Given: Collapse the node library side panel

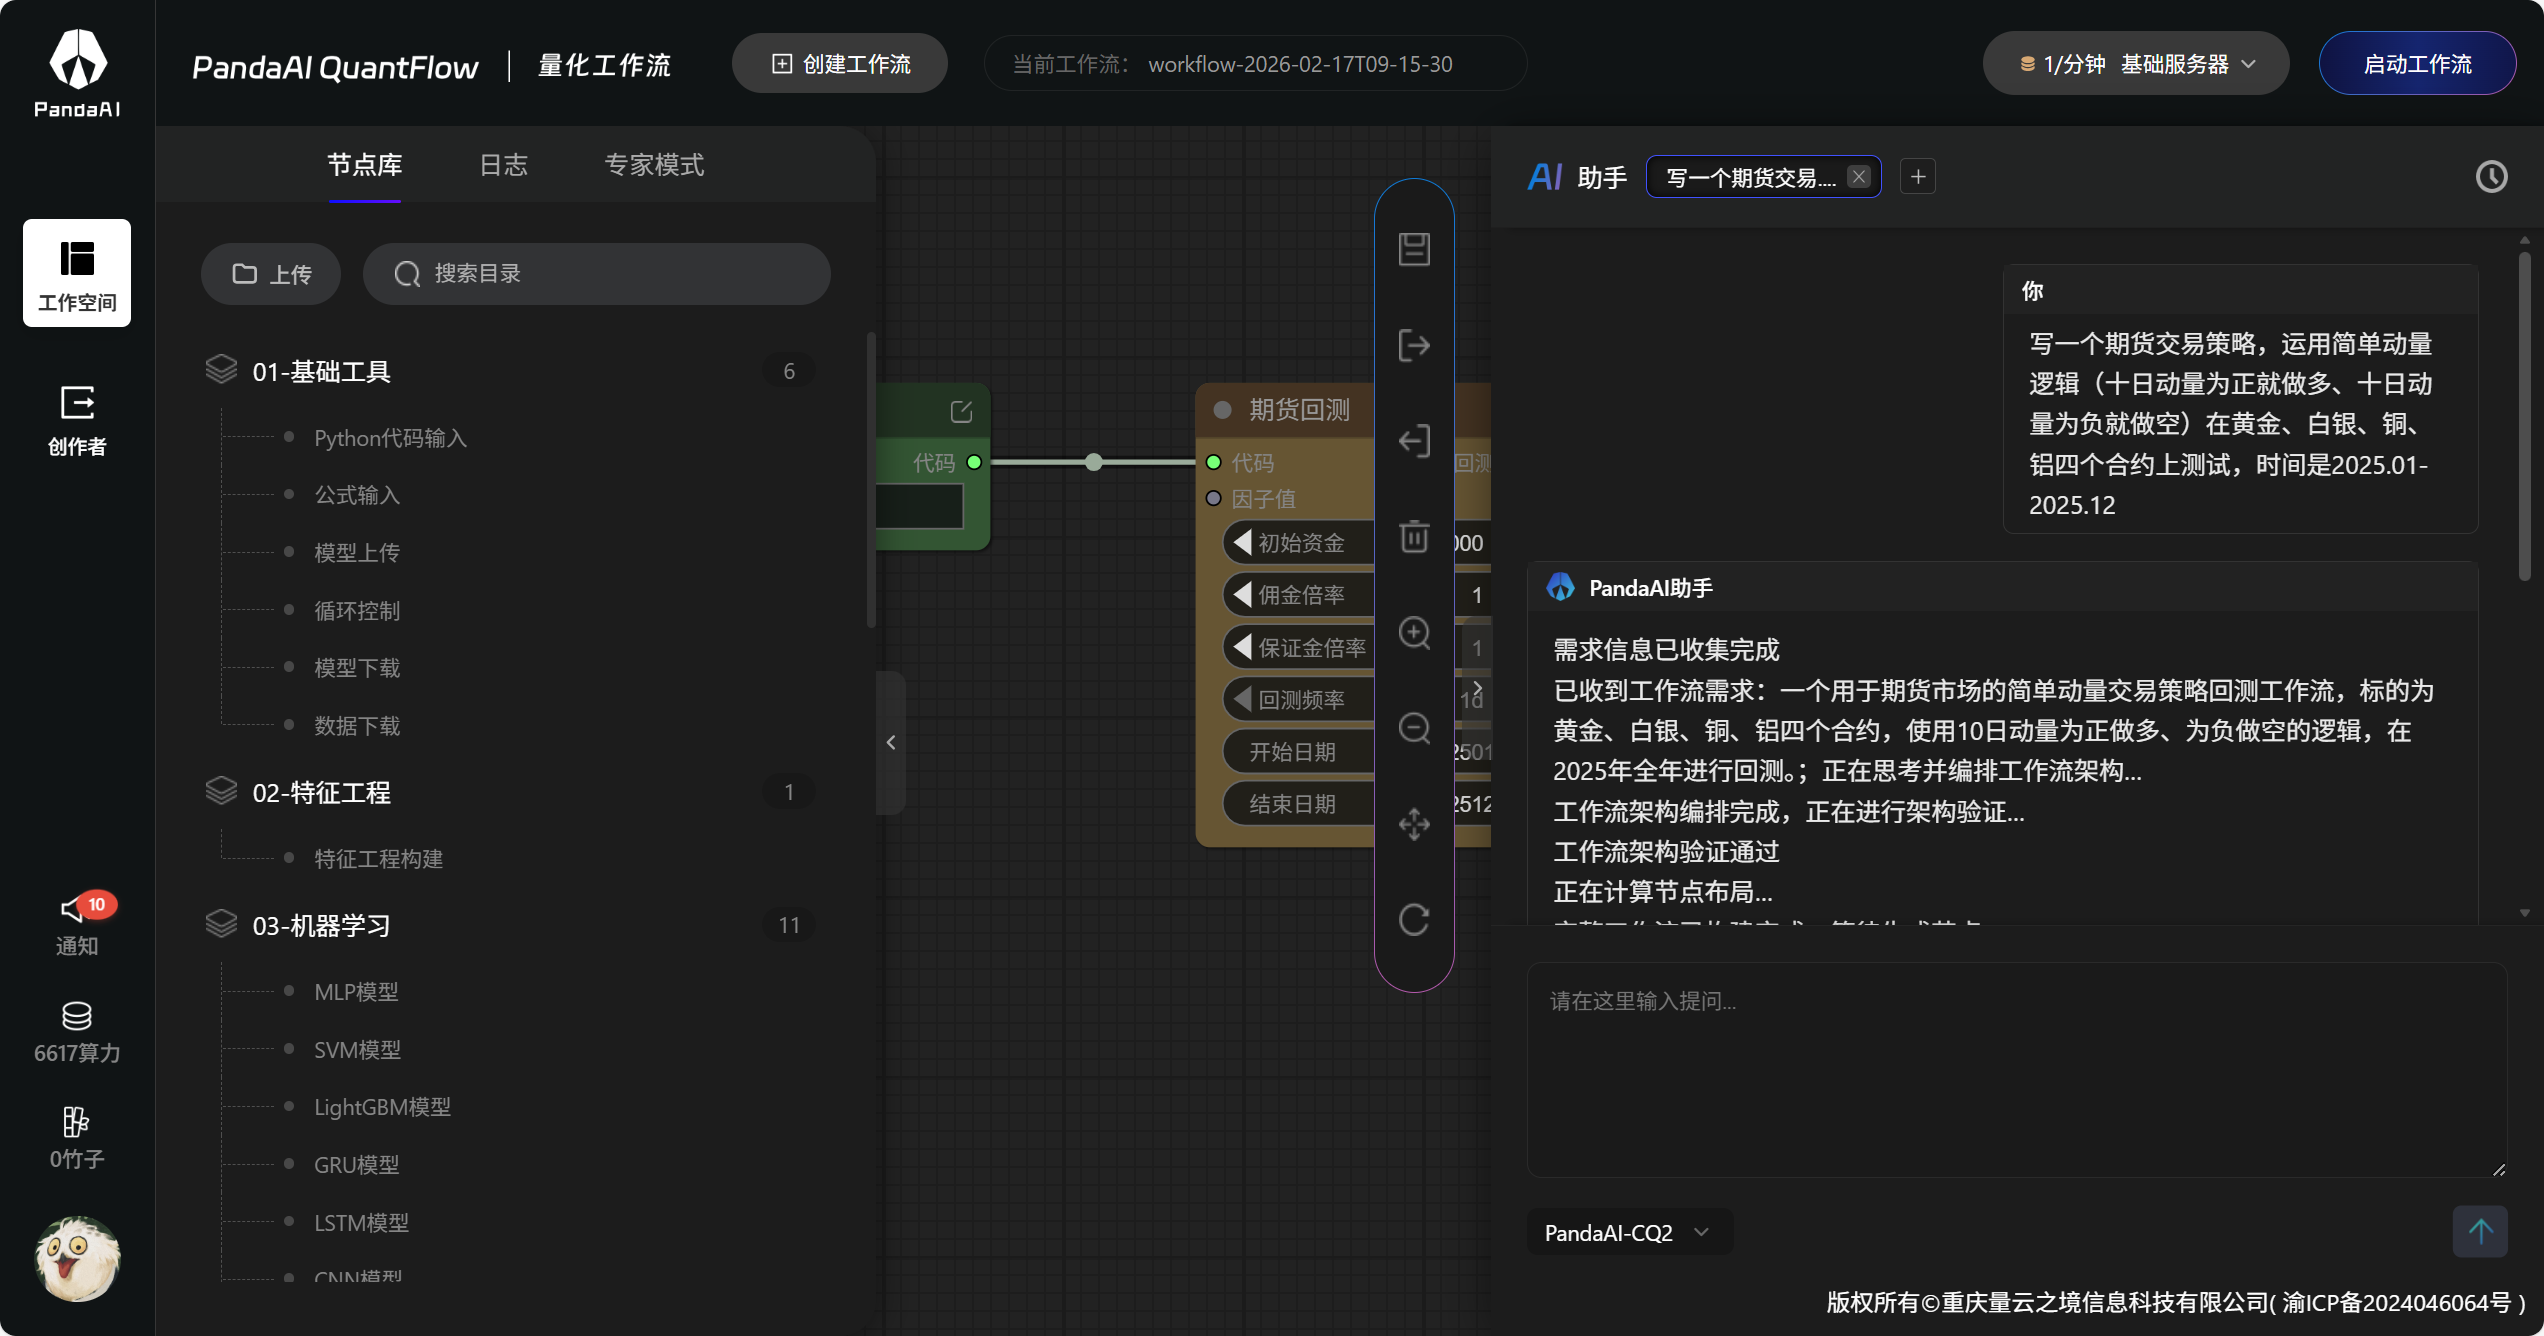Looking at the screenshot, I should tap(891, 742).
